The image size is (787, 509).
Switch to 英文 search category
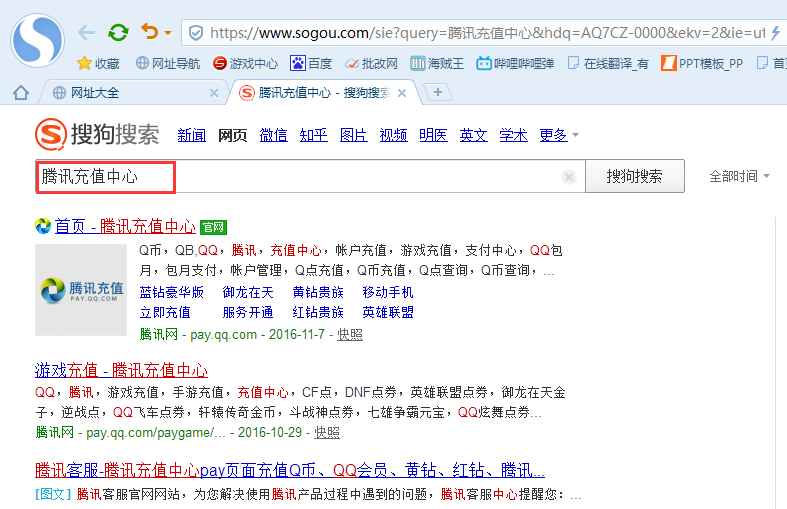coord(473,135)
